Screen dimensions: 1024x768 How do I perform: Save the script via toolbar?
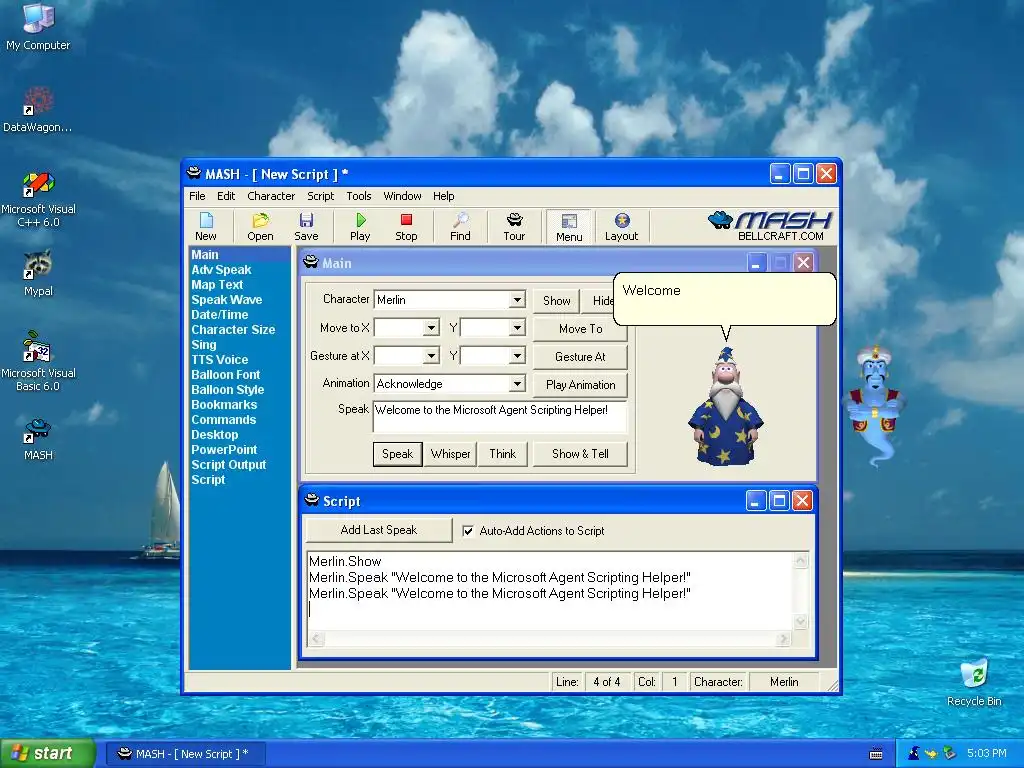click(306, 227)
